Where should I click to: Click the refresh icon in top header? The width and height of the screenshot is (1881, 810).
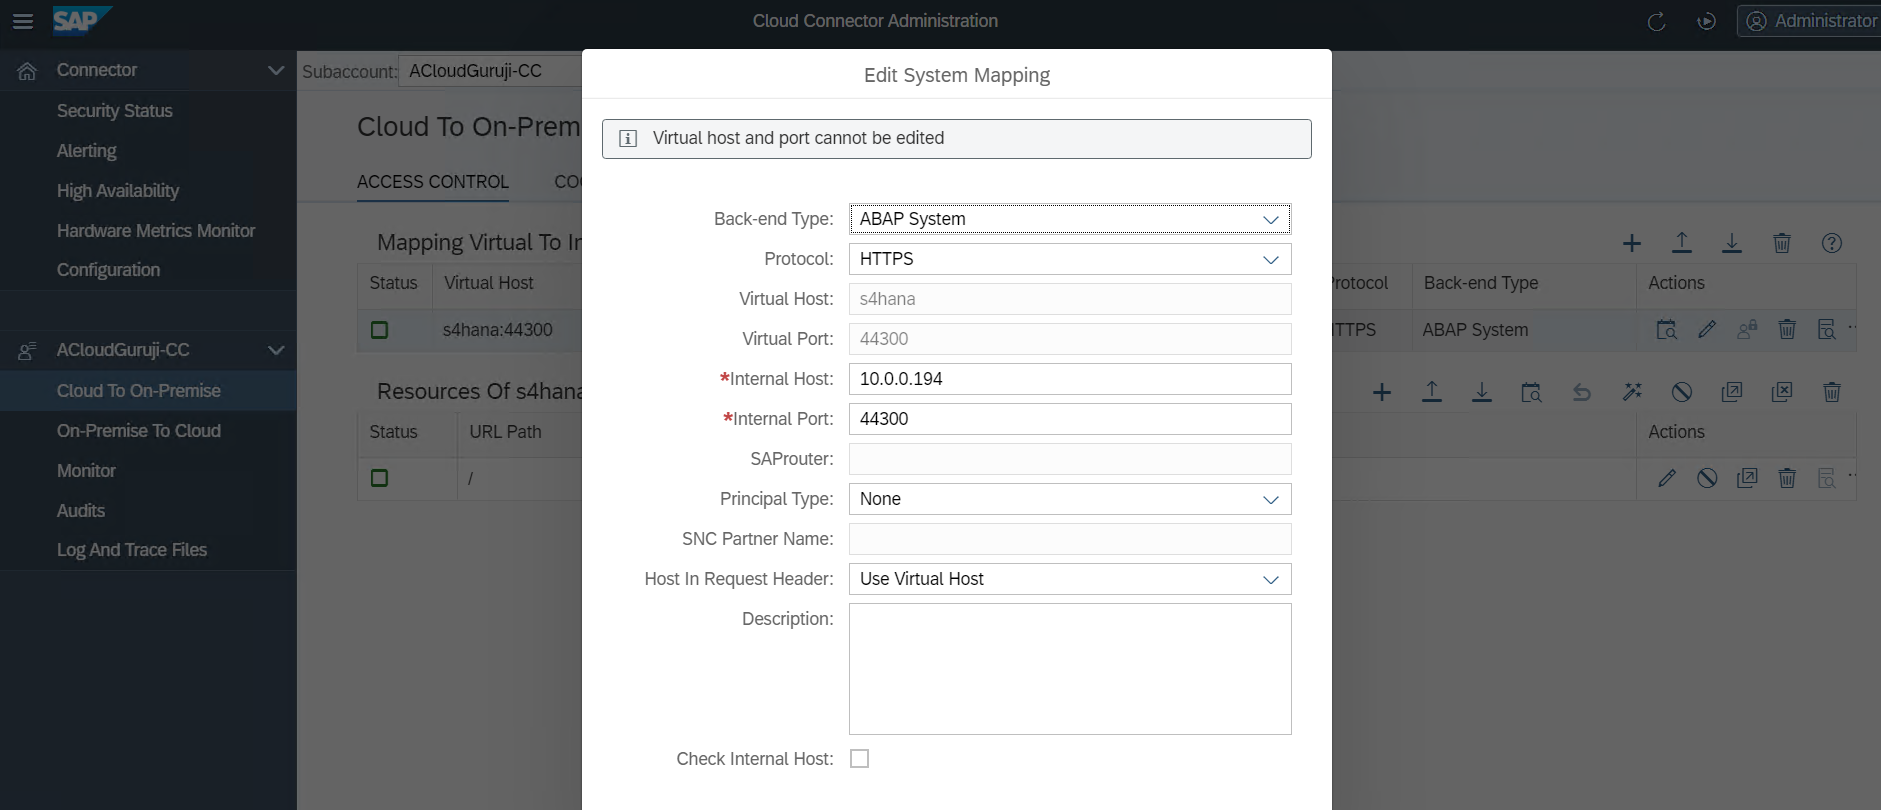pos(1656,22)
